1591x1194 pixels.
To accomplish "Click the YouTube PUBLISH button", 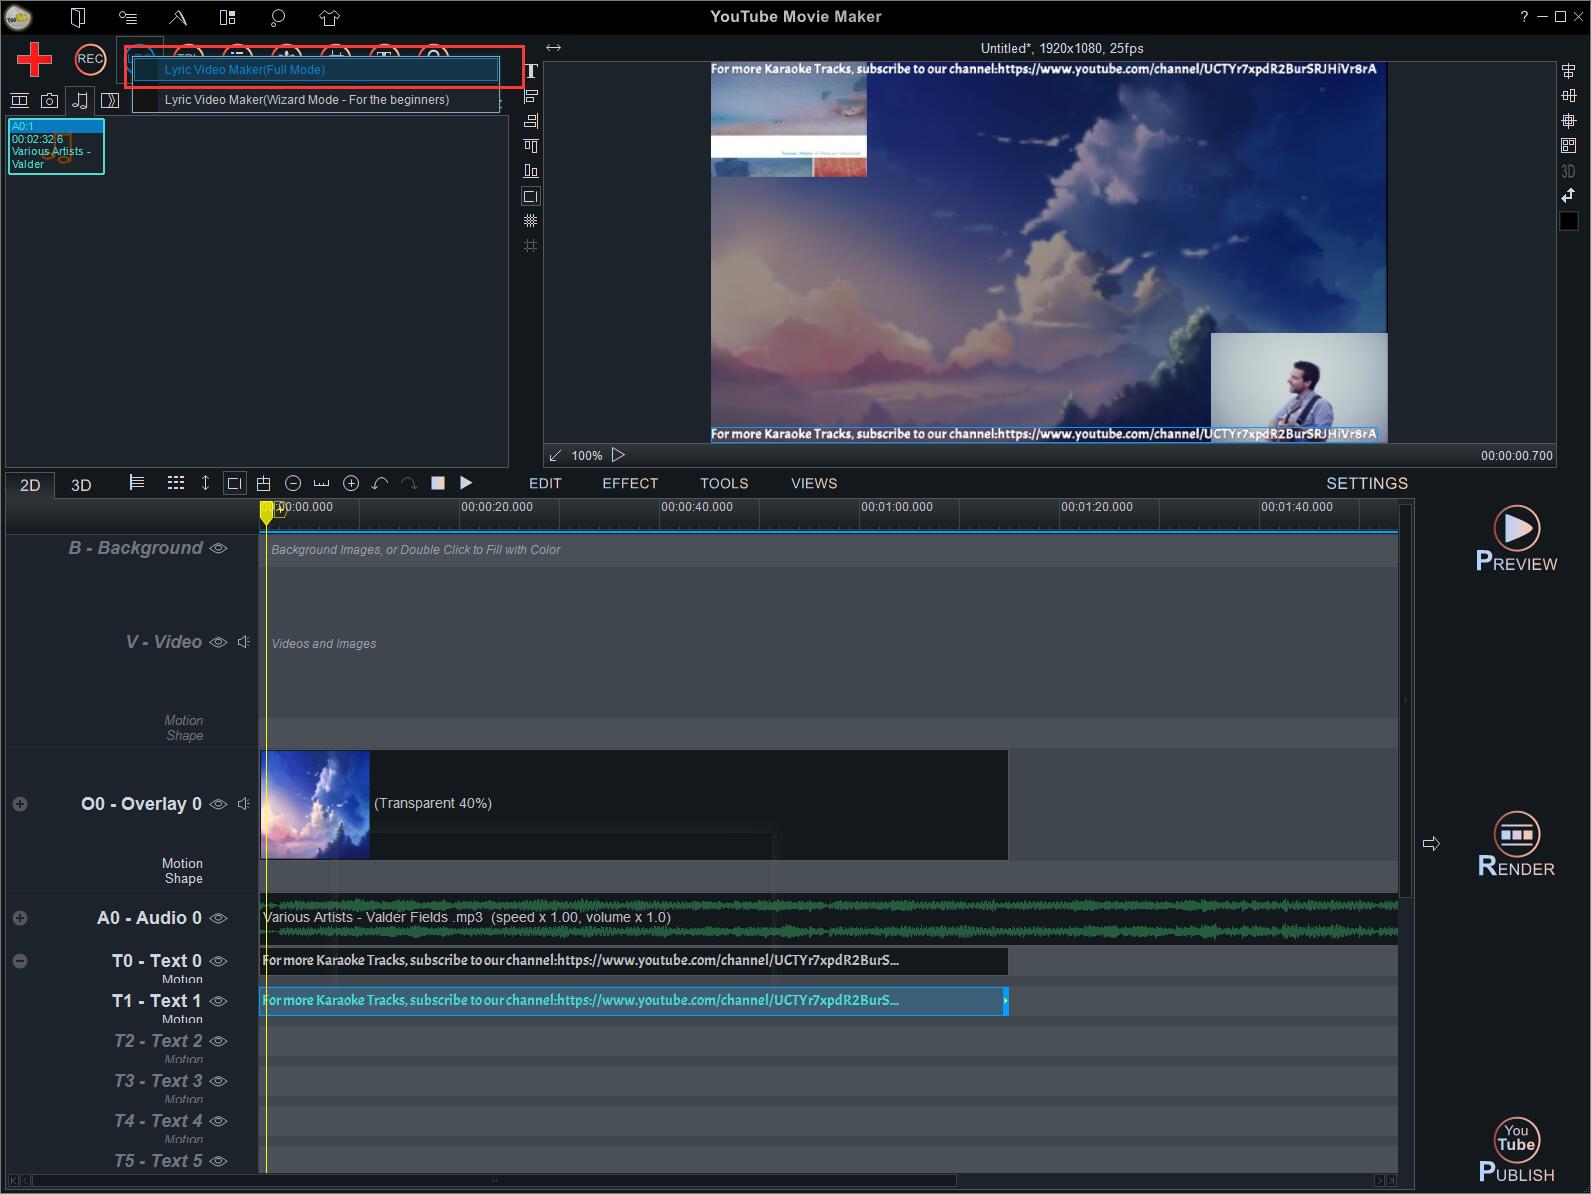I will coord(1516,1151).
